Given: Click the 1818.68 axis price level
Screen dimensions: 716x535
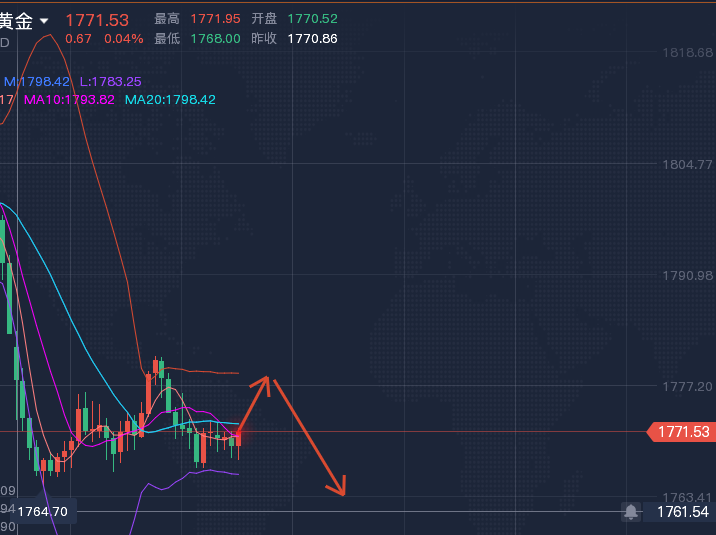Looking at the screenshot, I should click(x=687, y=53).
